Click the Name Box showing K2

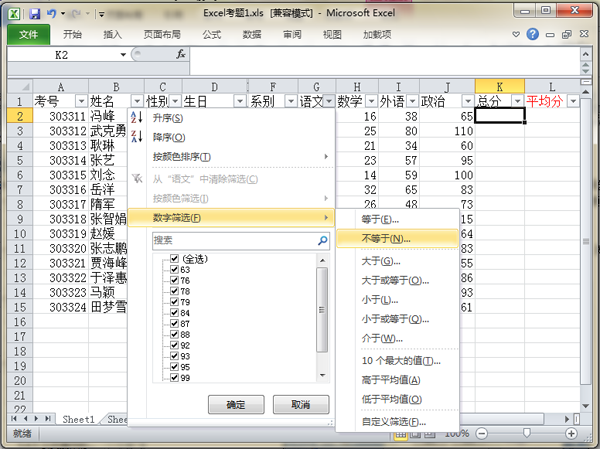[x=68, y=55]
